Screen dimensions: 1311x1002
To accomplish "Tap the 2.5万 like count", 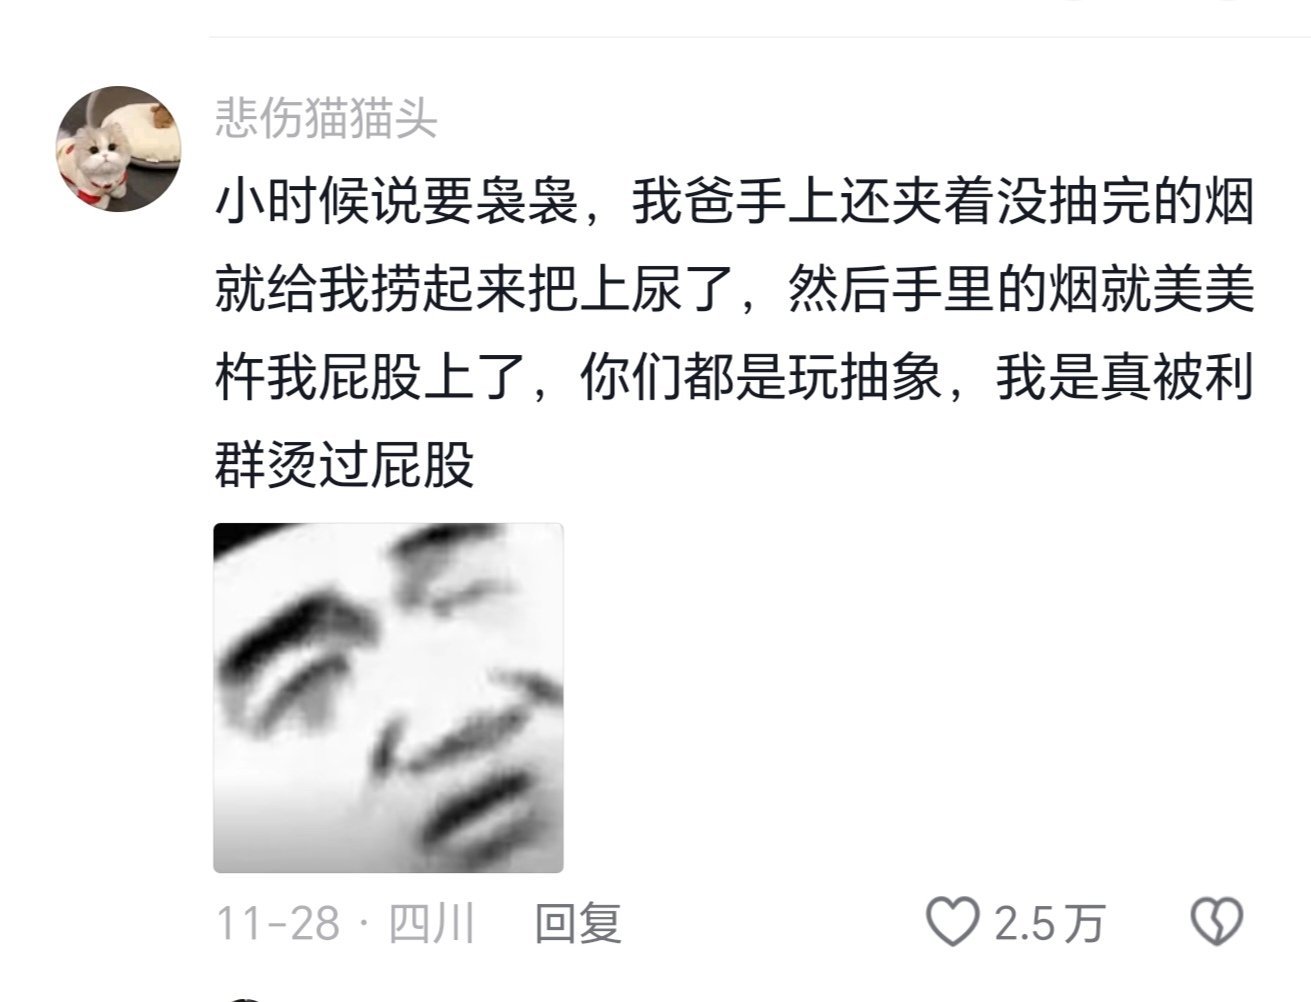I will tap(1049, 922).
